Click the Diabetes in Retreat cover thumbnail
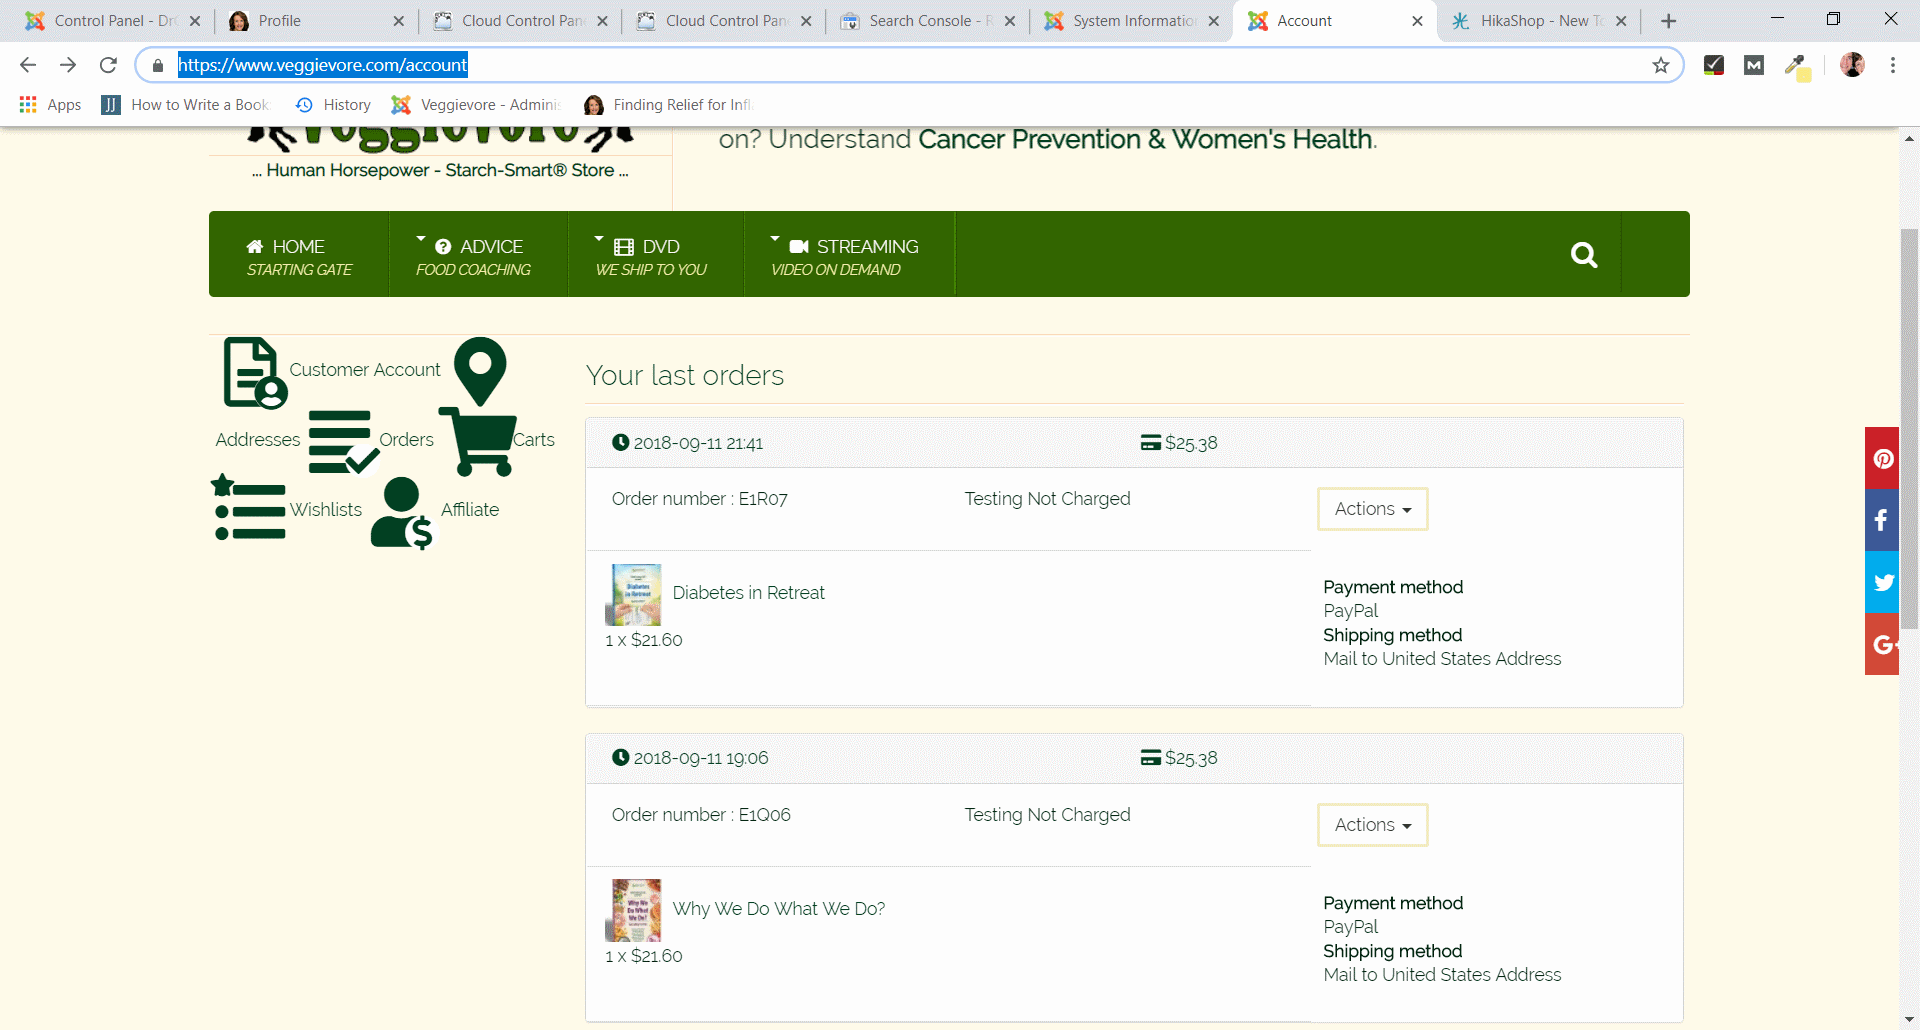Screen dimensions: 1920x1030 (x=635, y=594)
